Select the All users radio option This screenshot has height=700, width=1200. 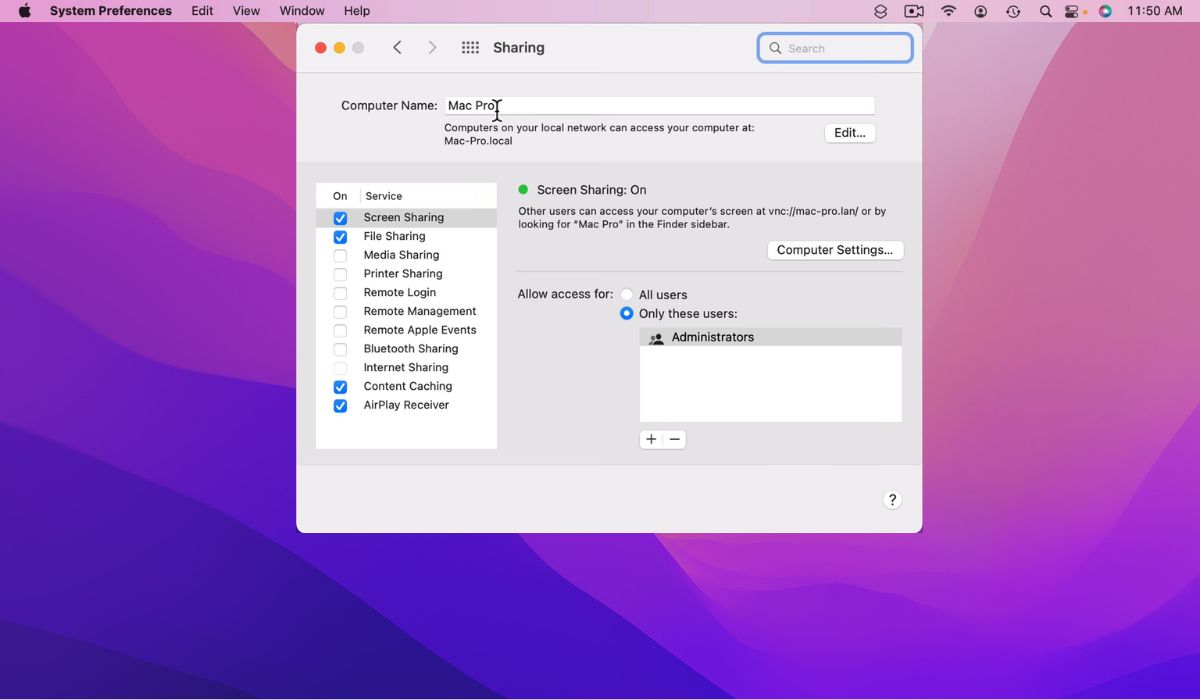point(627,295)
